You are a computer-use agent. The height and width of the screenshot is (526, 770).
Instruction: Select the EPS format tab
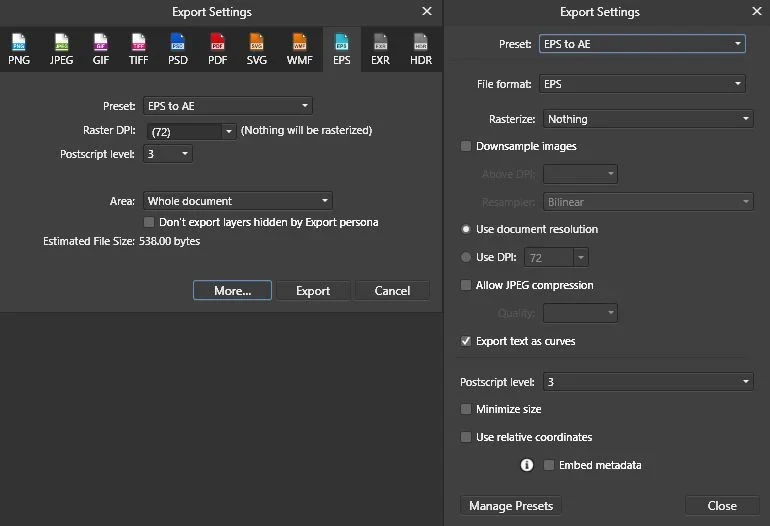click(x=342, y=49)
